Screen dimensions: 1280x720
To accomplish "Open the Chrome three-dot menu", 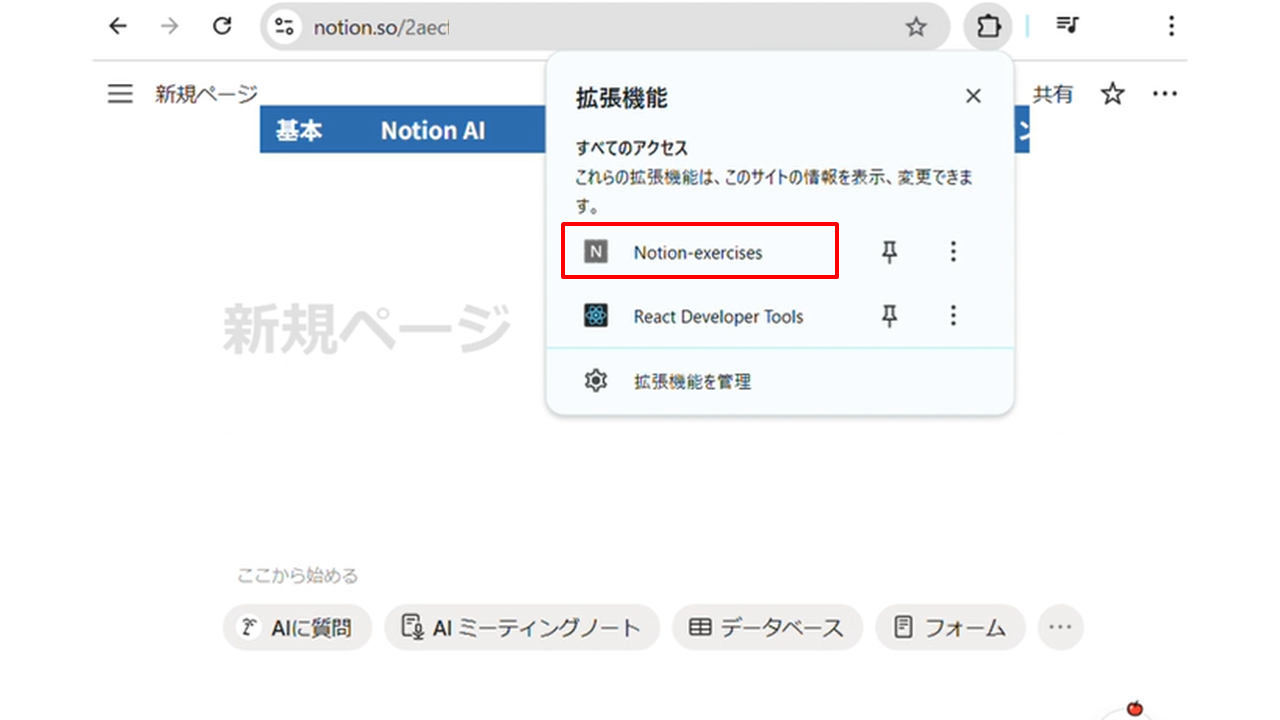I will tap(1172, 26).
